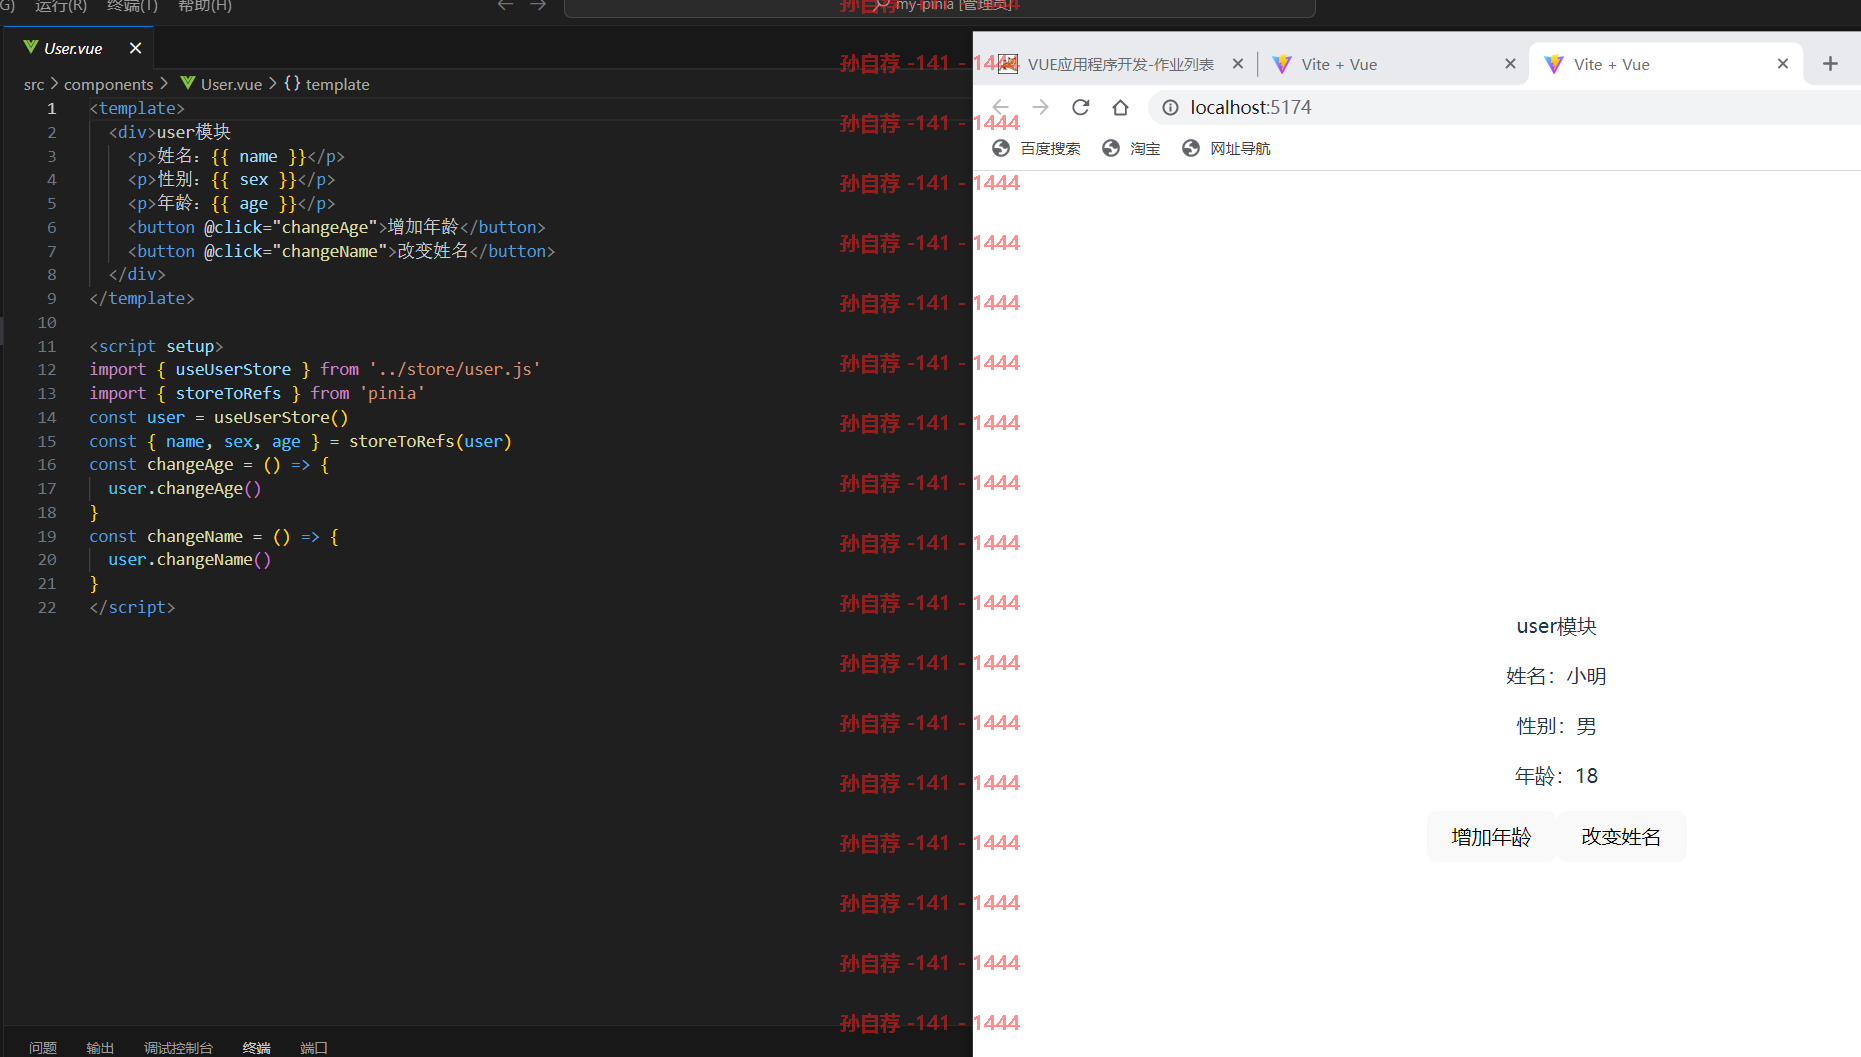The image size is (1861, 1057).
Task: Click components in the editor breadcrumb
Action: (x=108, y=84)
